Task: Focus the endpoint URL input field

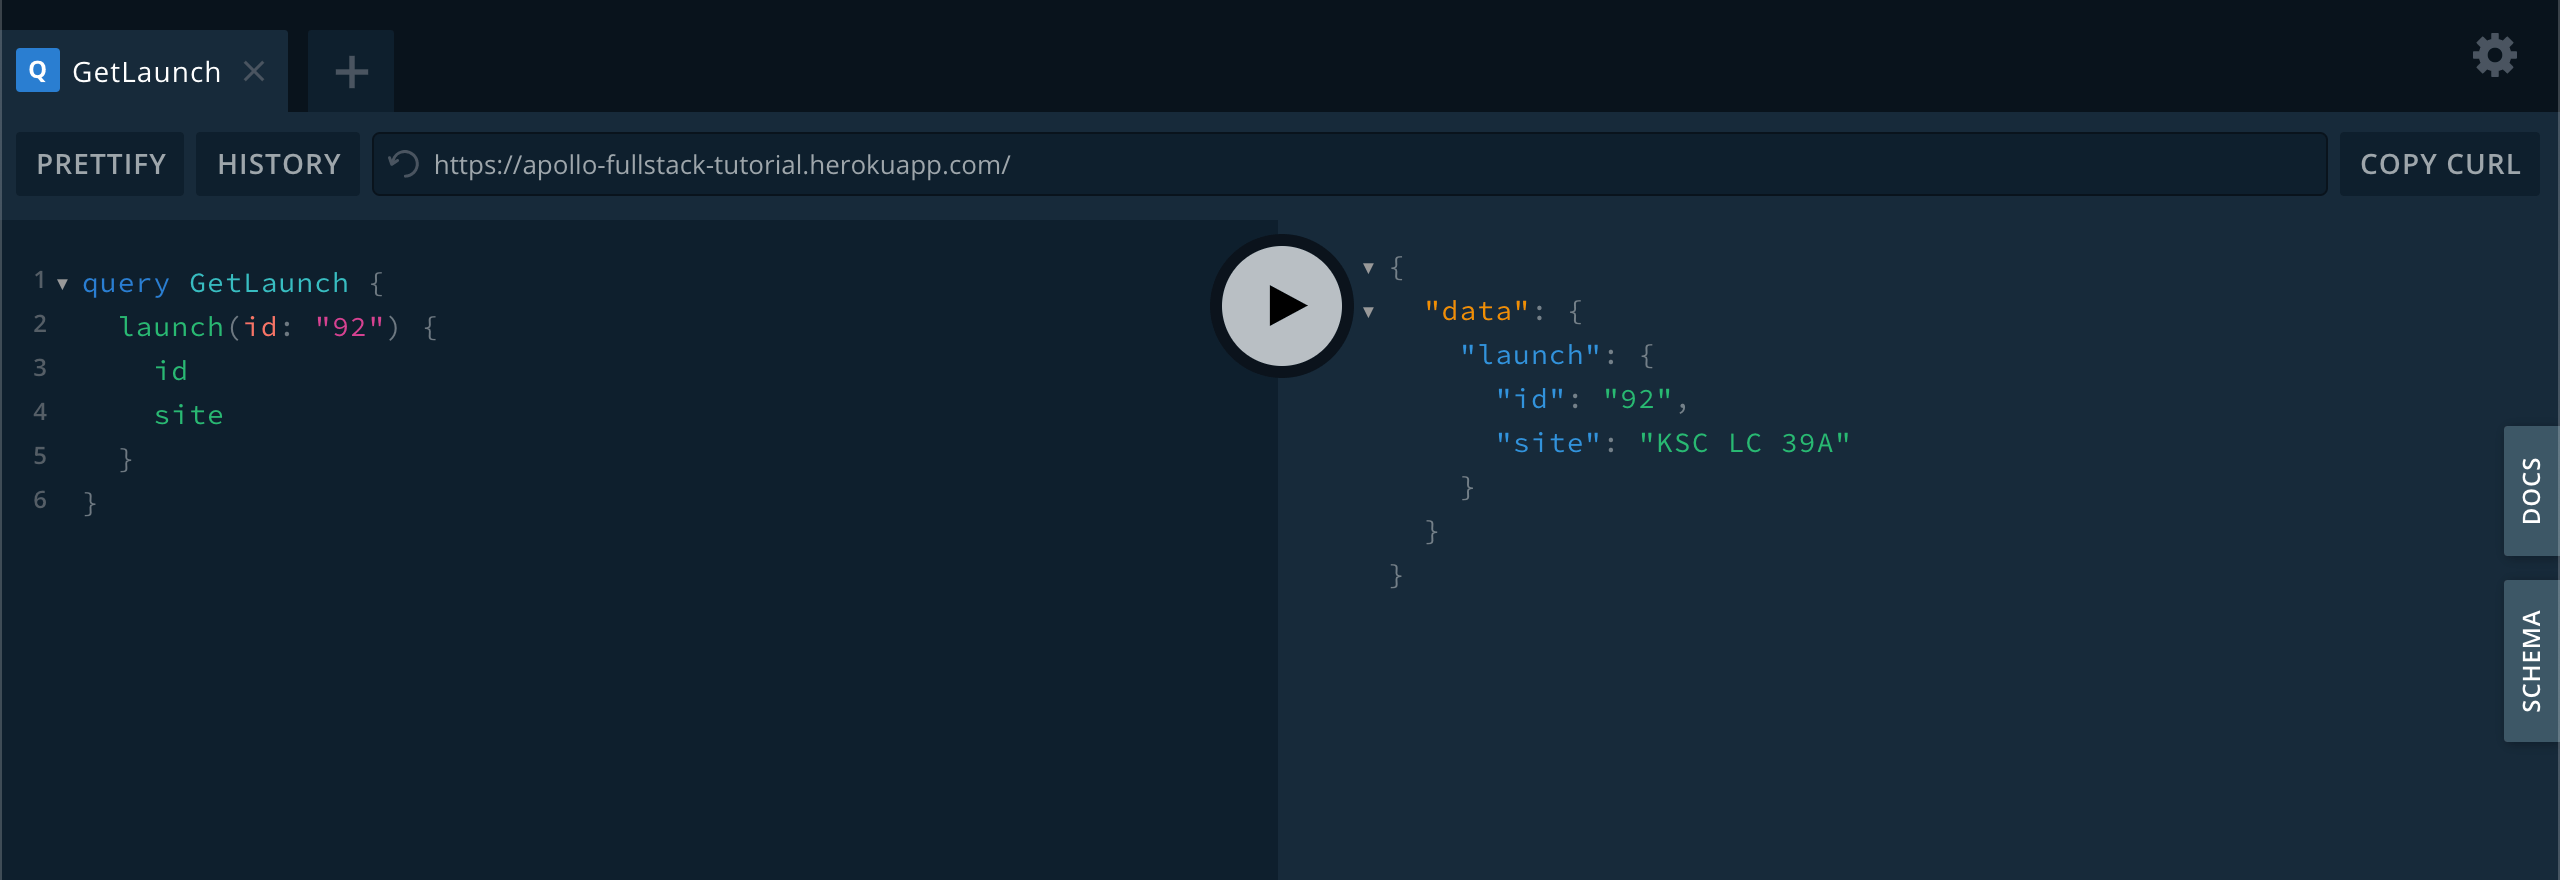Action: click(x=1350, y=164)
